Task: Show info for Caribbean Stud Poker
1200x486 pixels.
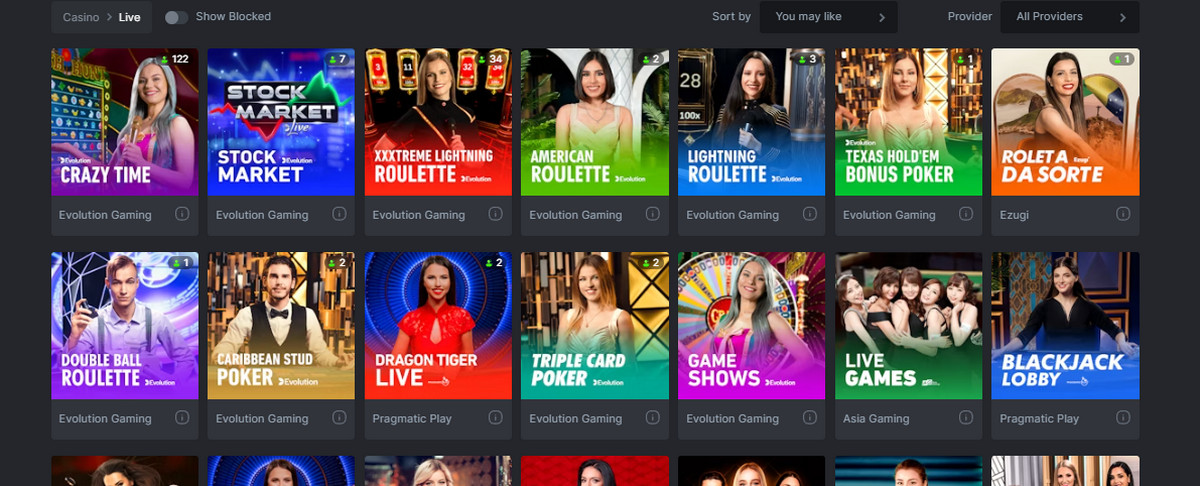Action: (x=339, y=418)
